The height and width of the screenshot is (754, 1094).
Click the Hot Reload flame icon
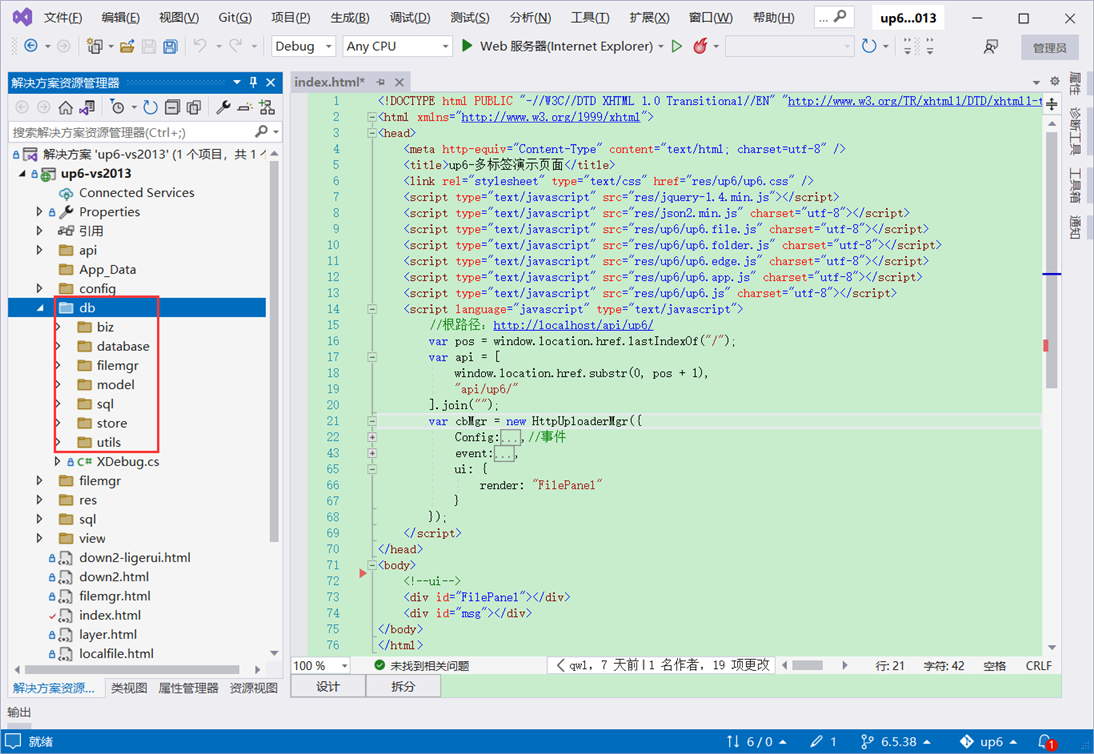click(x=700, y=46)
